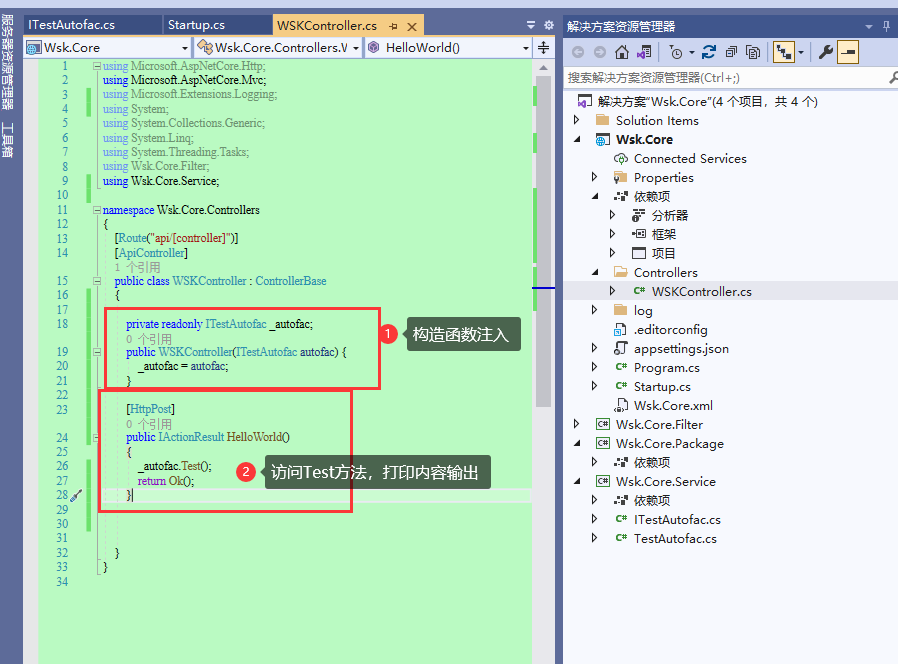
Task: Toggle the Preview Selected Items button
Action: pos(848,53)
